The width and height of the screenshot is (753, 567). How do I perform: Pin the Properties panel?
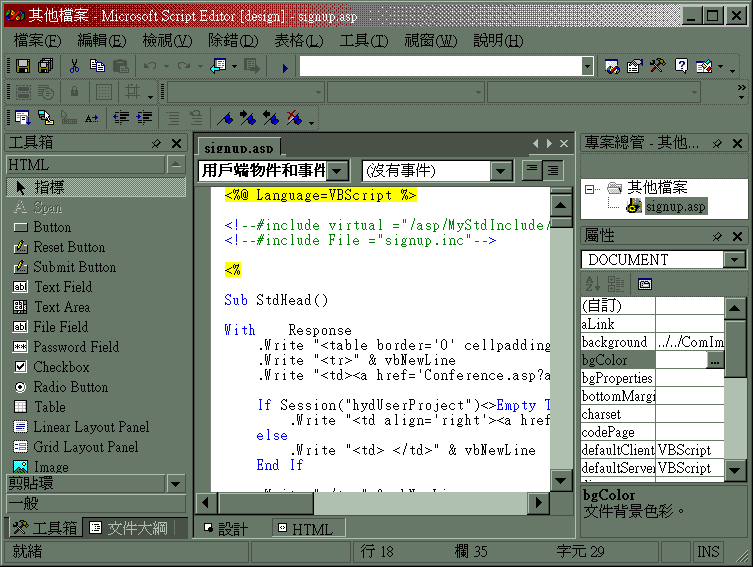(x=717, y=236)
